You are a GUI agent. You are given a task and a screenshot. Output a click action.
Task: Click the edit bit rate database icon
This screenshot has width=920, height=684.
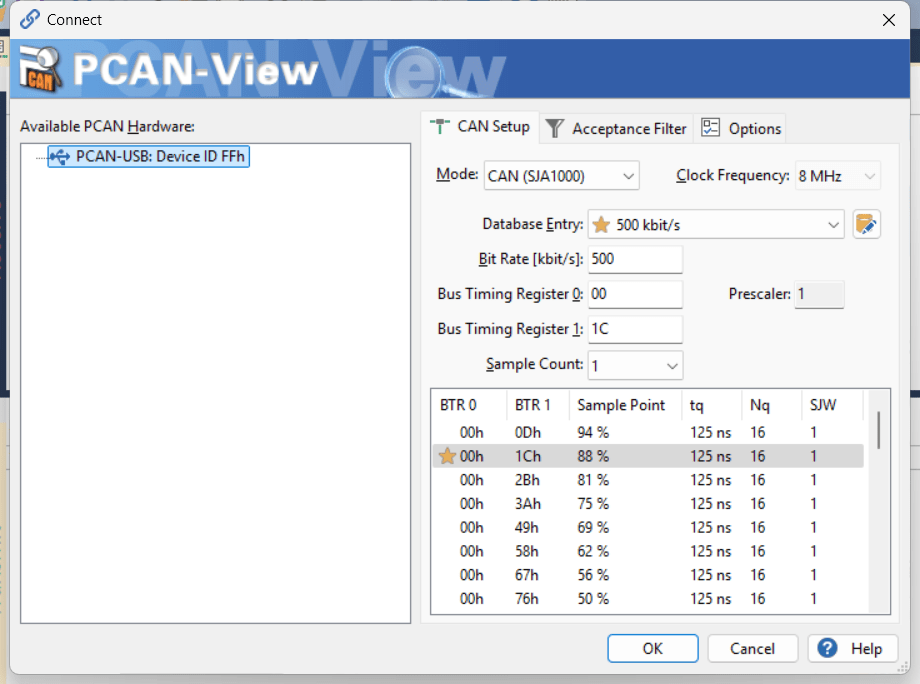coord(866,224)
